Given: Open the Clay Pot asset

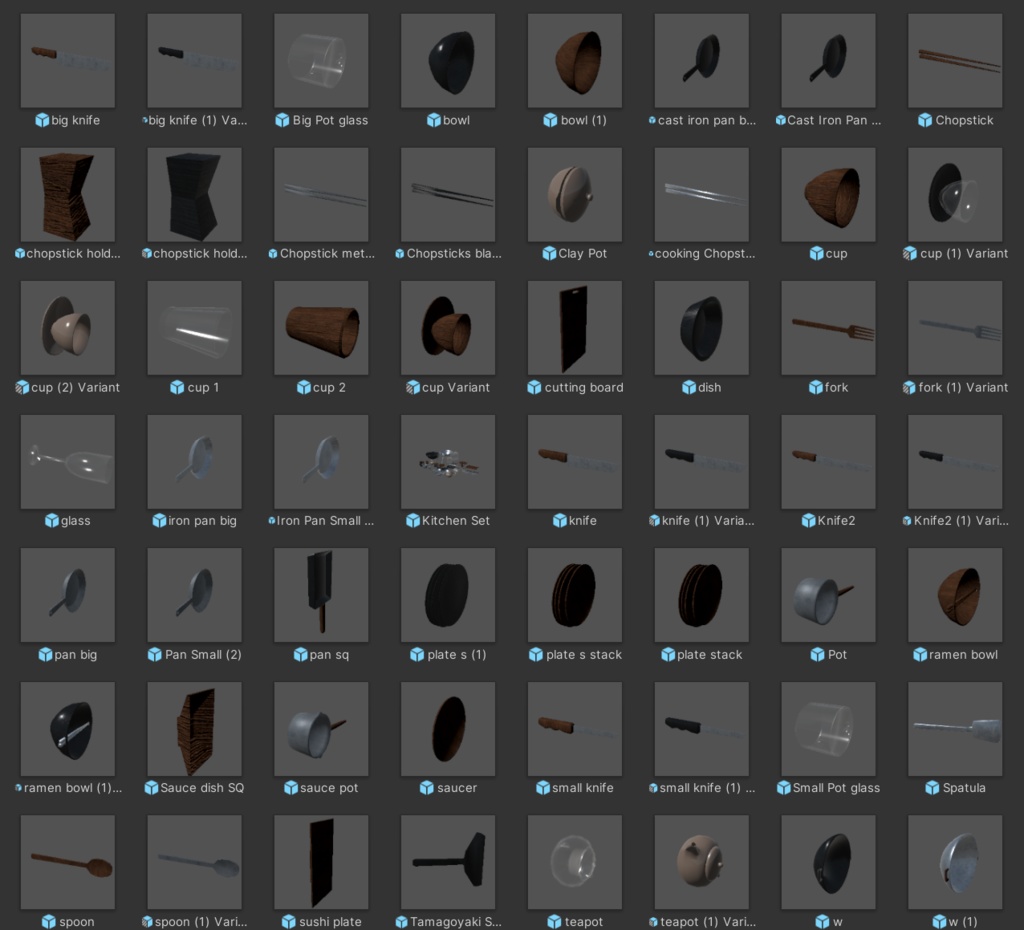Looking at the screenshot, I should [575, 194].
